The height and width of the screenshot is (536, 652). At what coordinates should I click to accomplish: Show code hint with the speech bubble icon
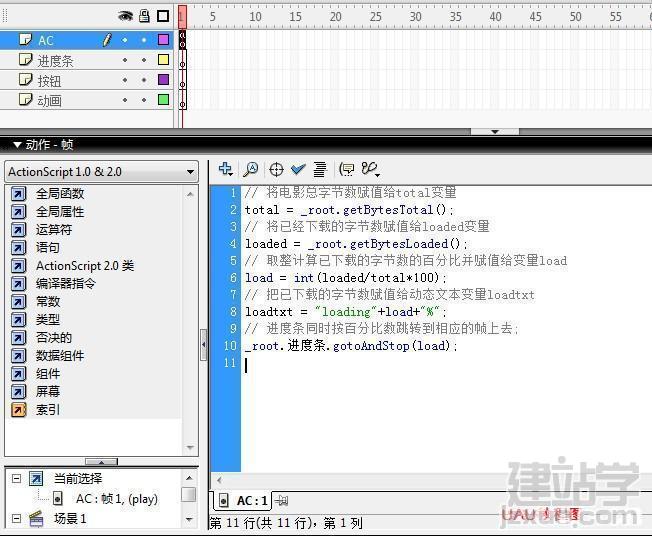click(x=346, y=169)
